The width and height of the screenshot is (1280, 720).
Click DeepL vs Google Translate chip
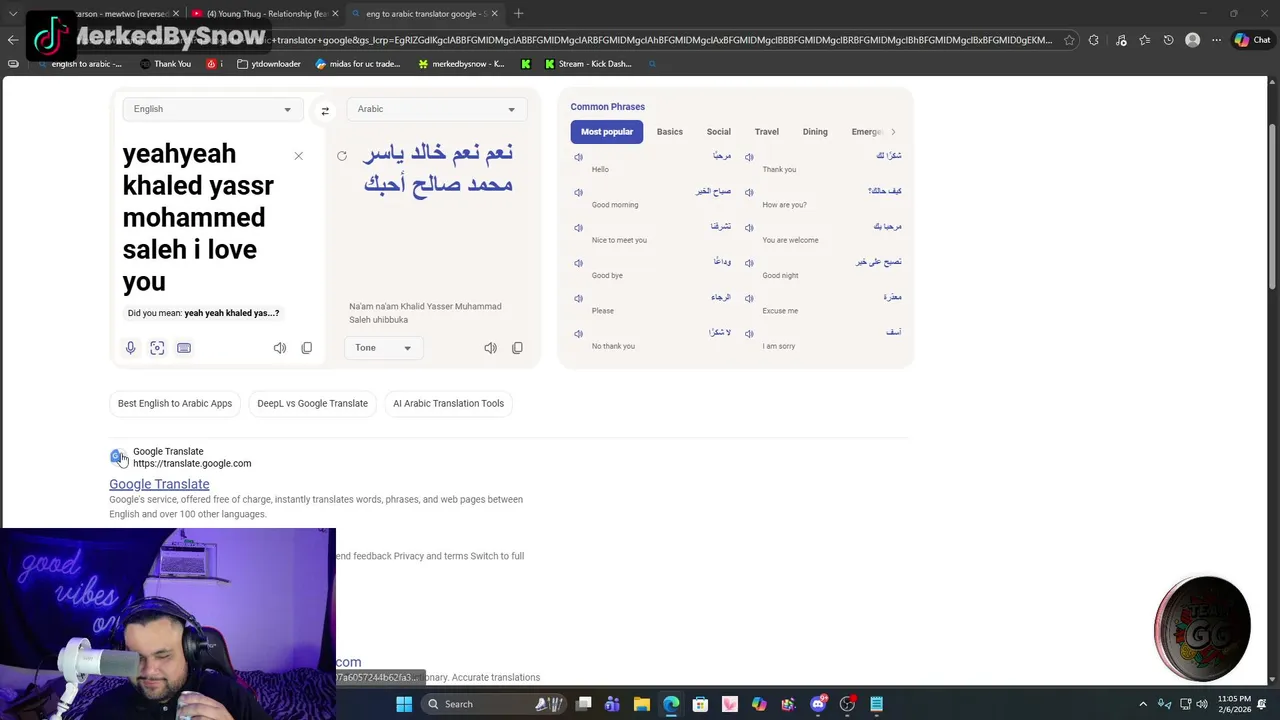pyautogui.click(x=312, y=403)
